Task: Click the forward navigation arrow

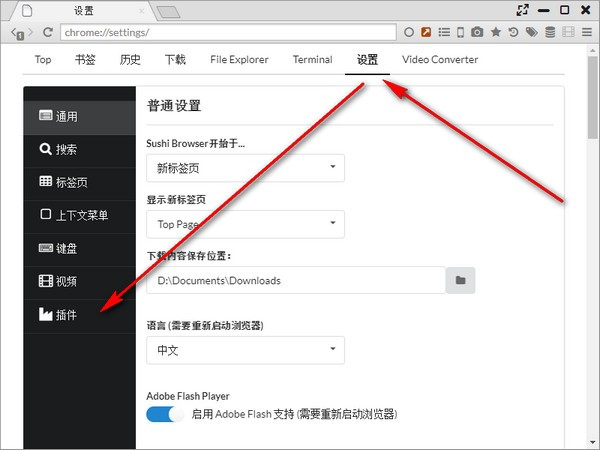Action: (31, 33)
